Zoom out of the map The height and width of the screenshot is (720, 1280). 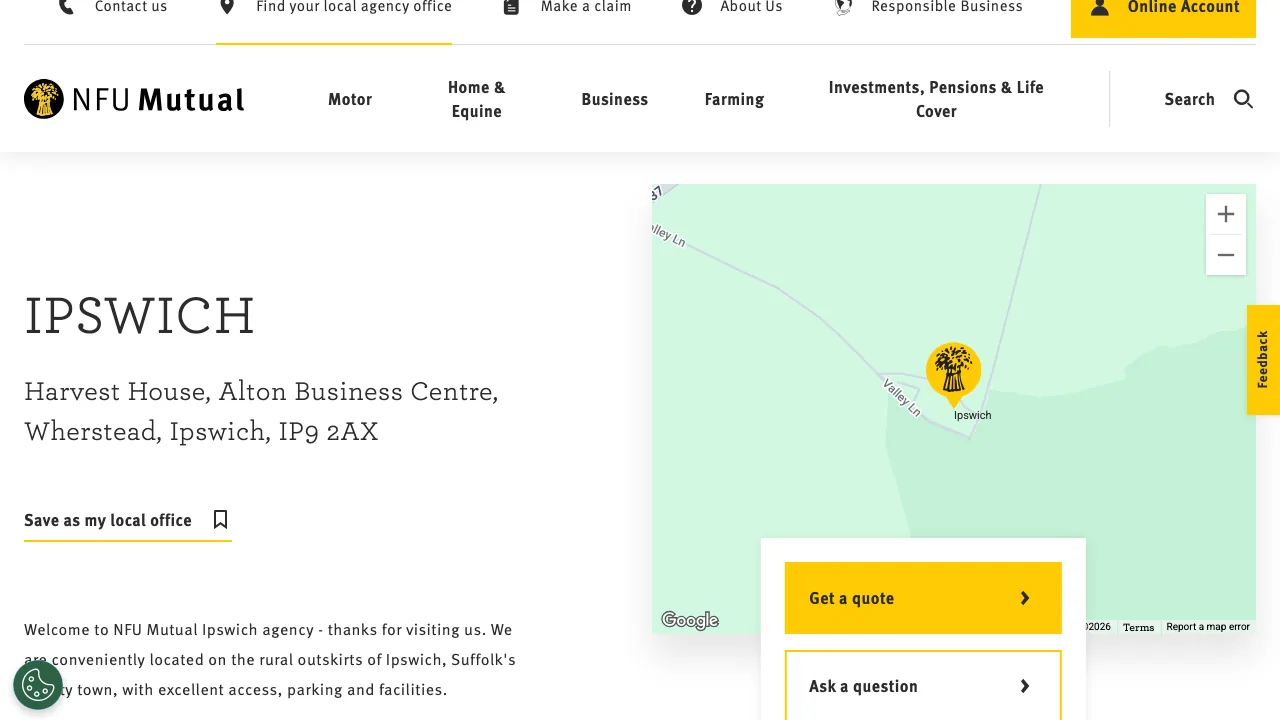(1226, 255)
